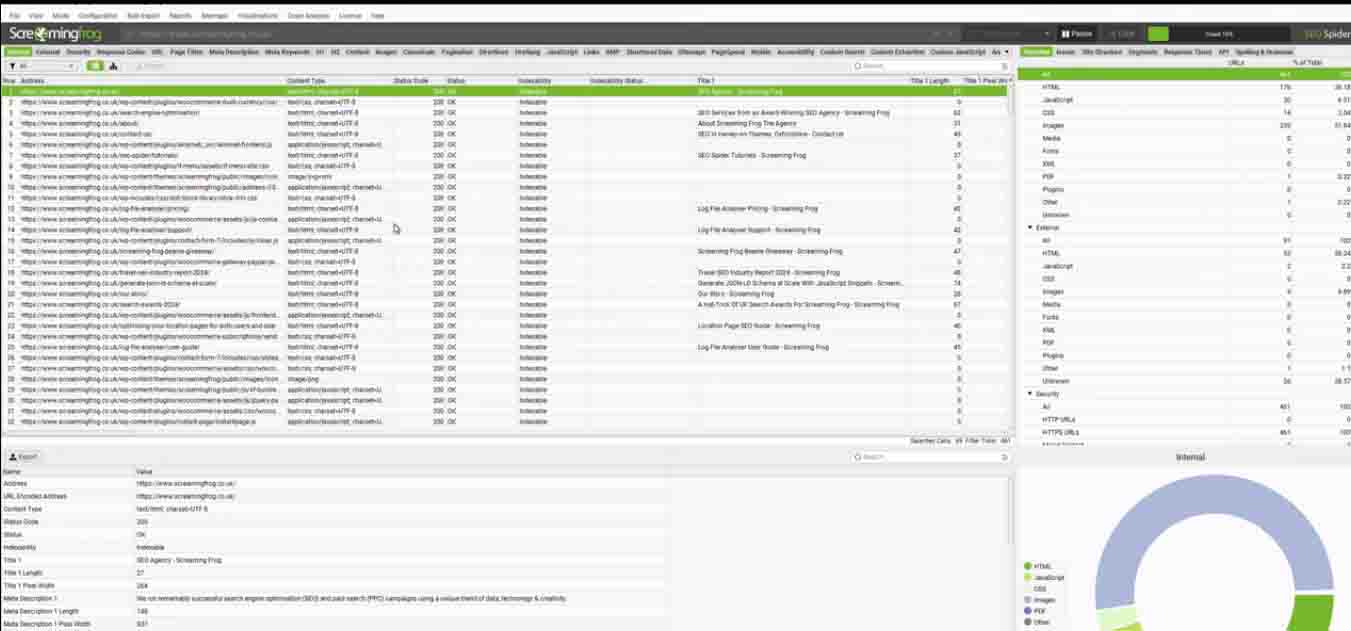This screenshot has width=1351, height=631.
Task: Open the Overview tab in right panel
Action: tap(1037, 51)
